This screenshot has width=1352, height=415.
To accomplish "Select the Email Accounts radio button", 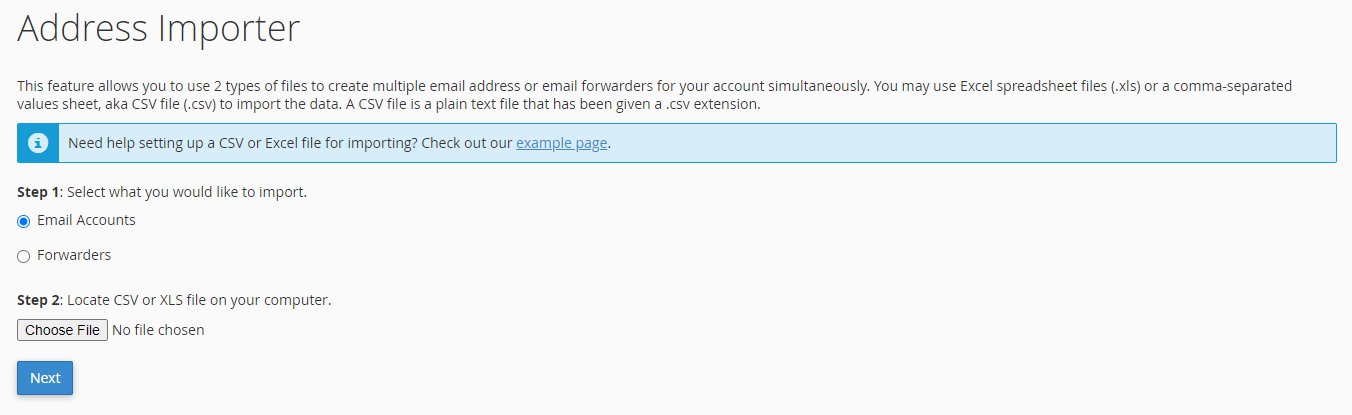I will click(24, 221).
